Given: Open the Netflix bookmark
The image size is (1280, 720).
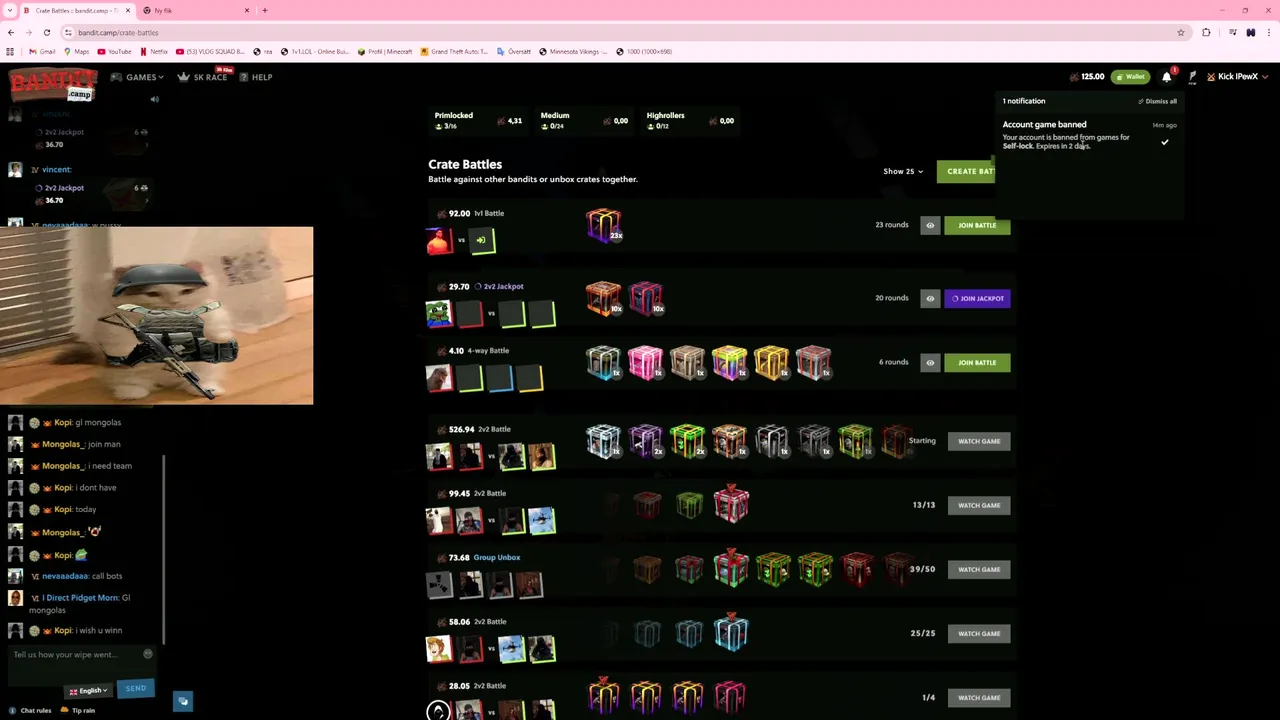Looking at the screenshot, I should [154, 51].
